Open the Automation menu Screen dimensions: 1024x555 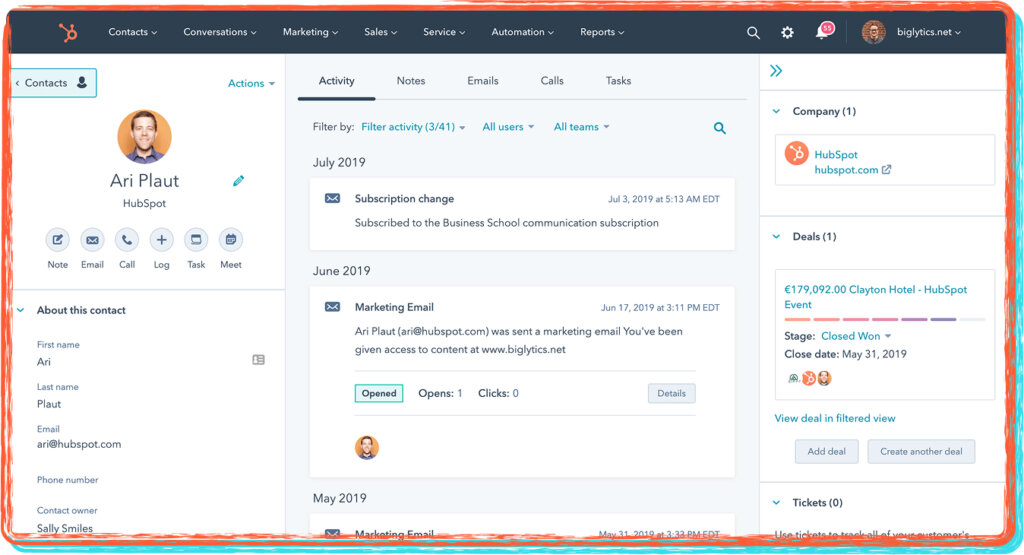coord(522,32)
